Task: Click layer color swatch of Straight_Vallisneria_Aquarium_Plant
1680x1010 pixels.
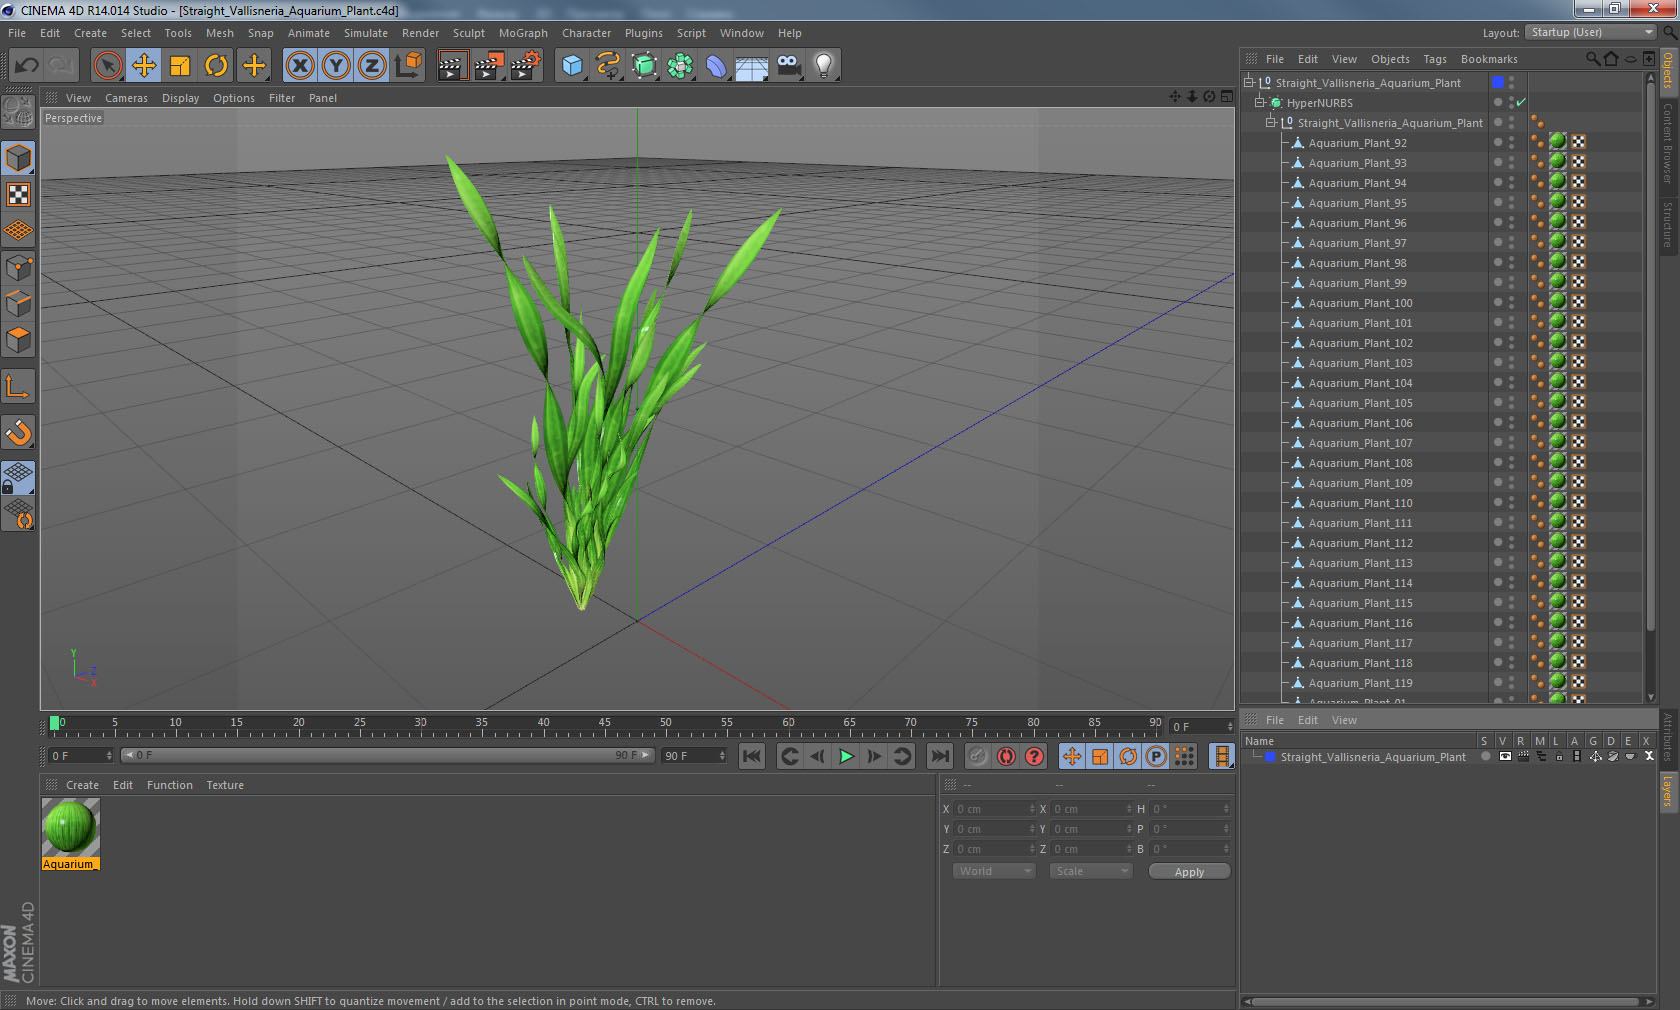Action: (1271, 757)
